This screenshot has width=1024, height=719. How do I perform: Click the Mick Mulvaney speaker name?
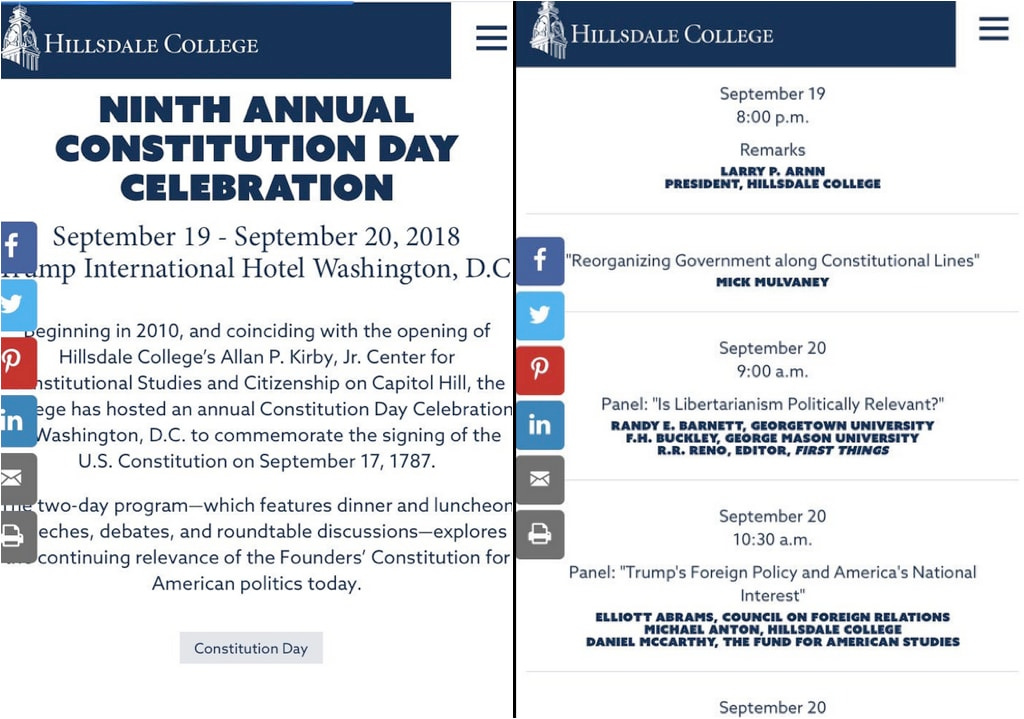pyautogui.click(x=772, y=282)
